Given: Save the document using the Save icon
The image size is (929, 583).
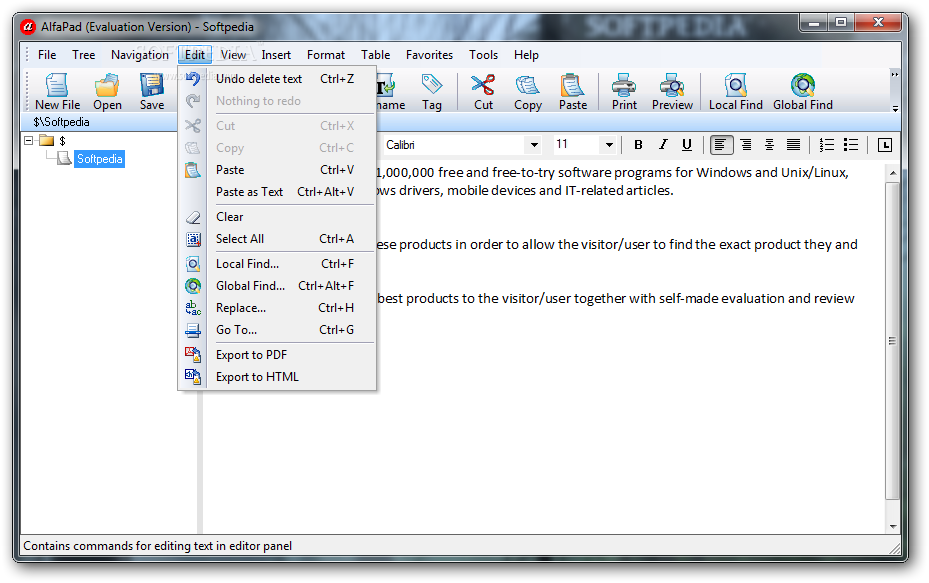Looking at the screenshot, I should (152, 91).
